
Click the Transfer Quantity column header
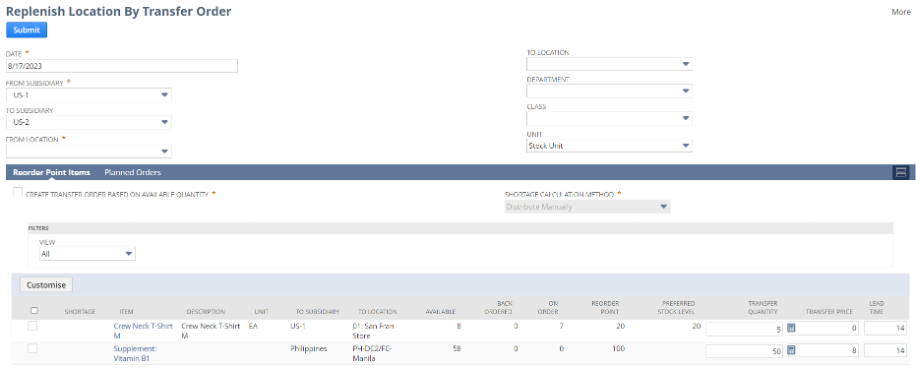coord(762,308)
